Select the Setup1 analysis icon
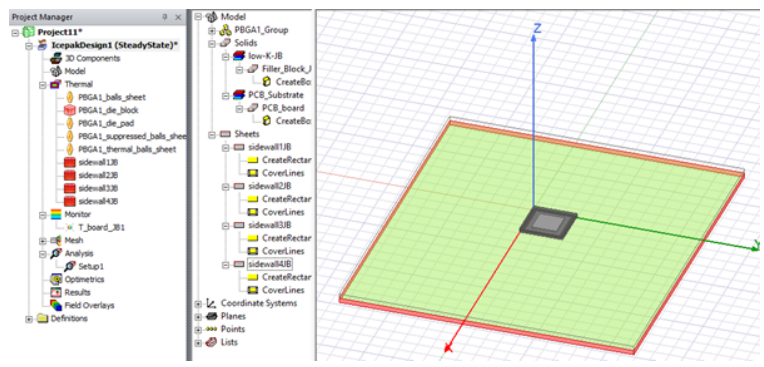764x367 pixels. [70, 266]
